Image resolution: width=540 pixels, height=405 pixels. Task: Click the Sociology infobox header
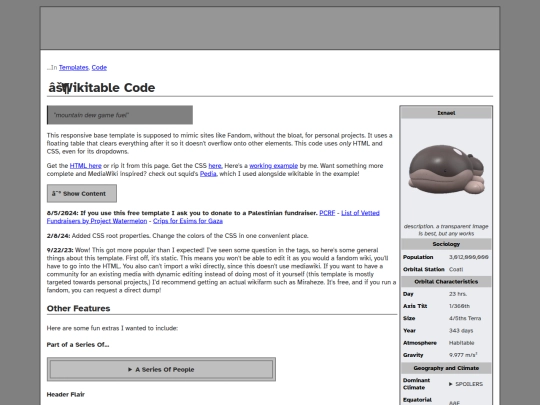click(446, 244)
